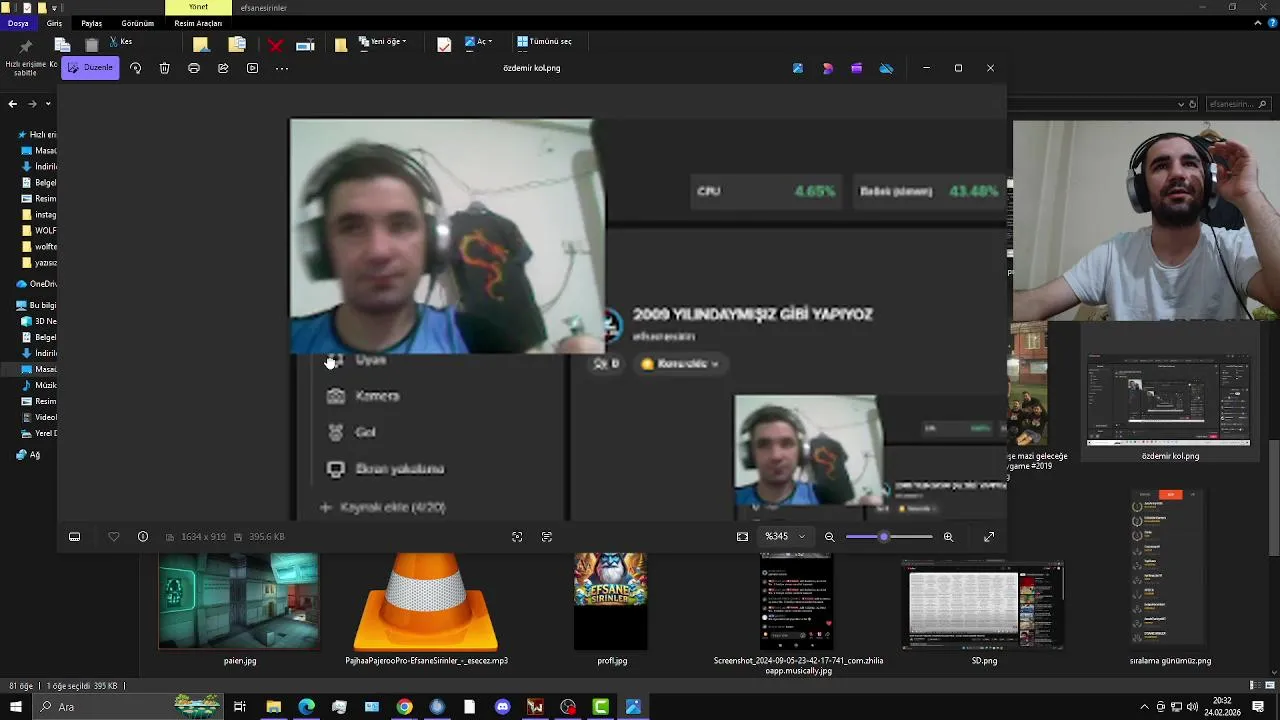1280x720 pixels.
Task: Favorite the photo with the heart icon
Action: tap(114, 537)
